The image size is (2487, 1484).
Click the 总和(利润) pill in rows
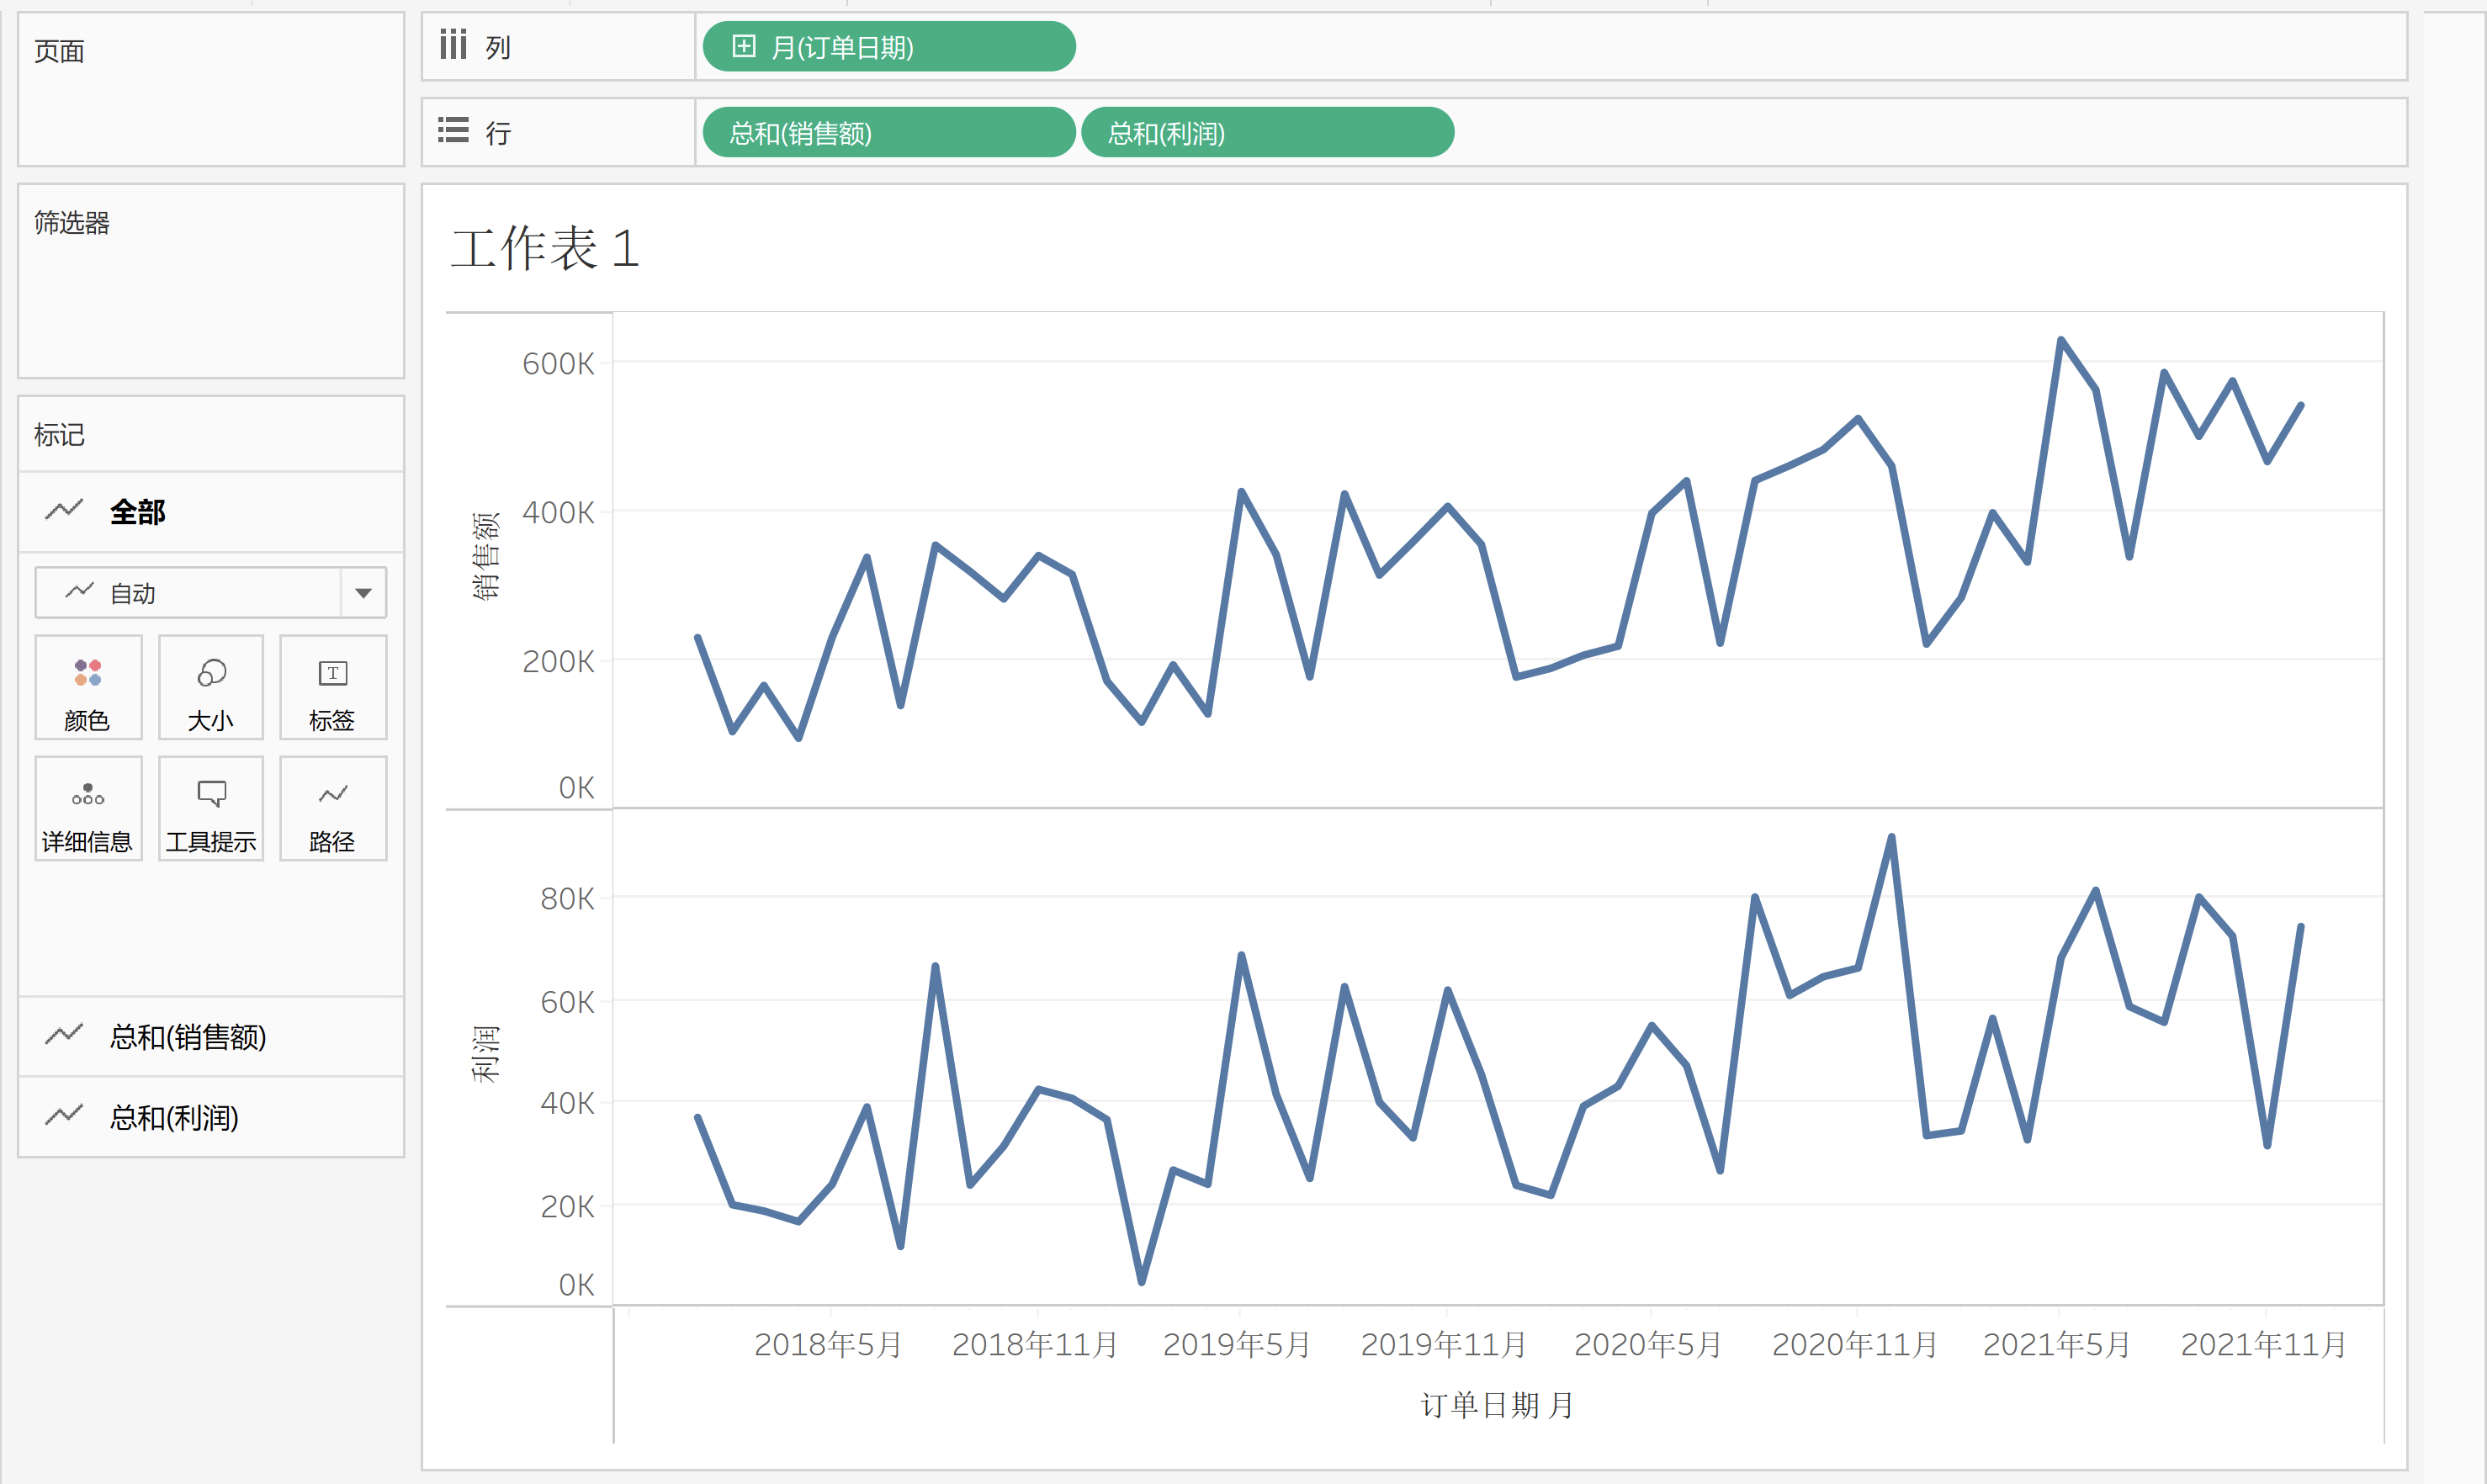[1268, 133]
